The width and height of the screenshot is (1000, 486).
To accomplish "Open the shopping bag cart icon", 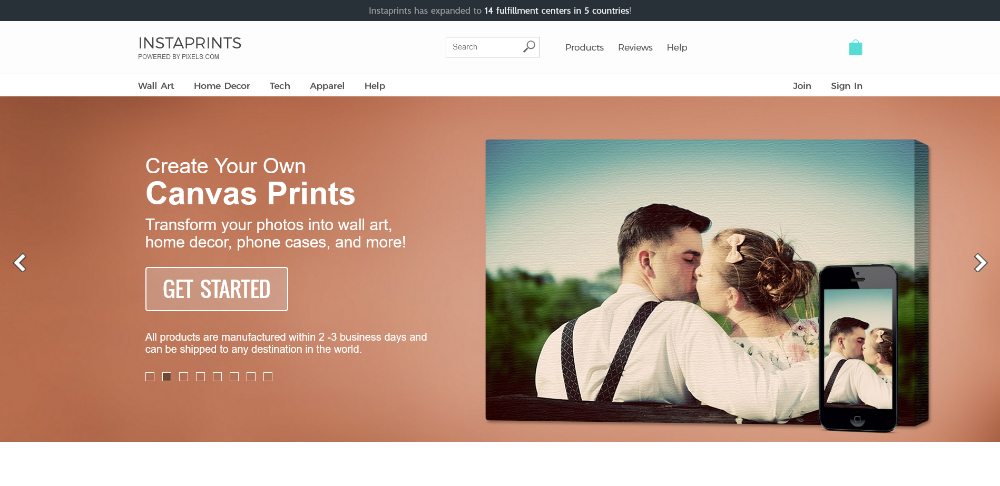I will (x=855, y=47).
